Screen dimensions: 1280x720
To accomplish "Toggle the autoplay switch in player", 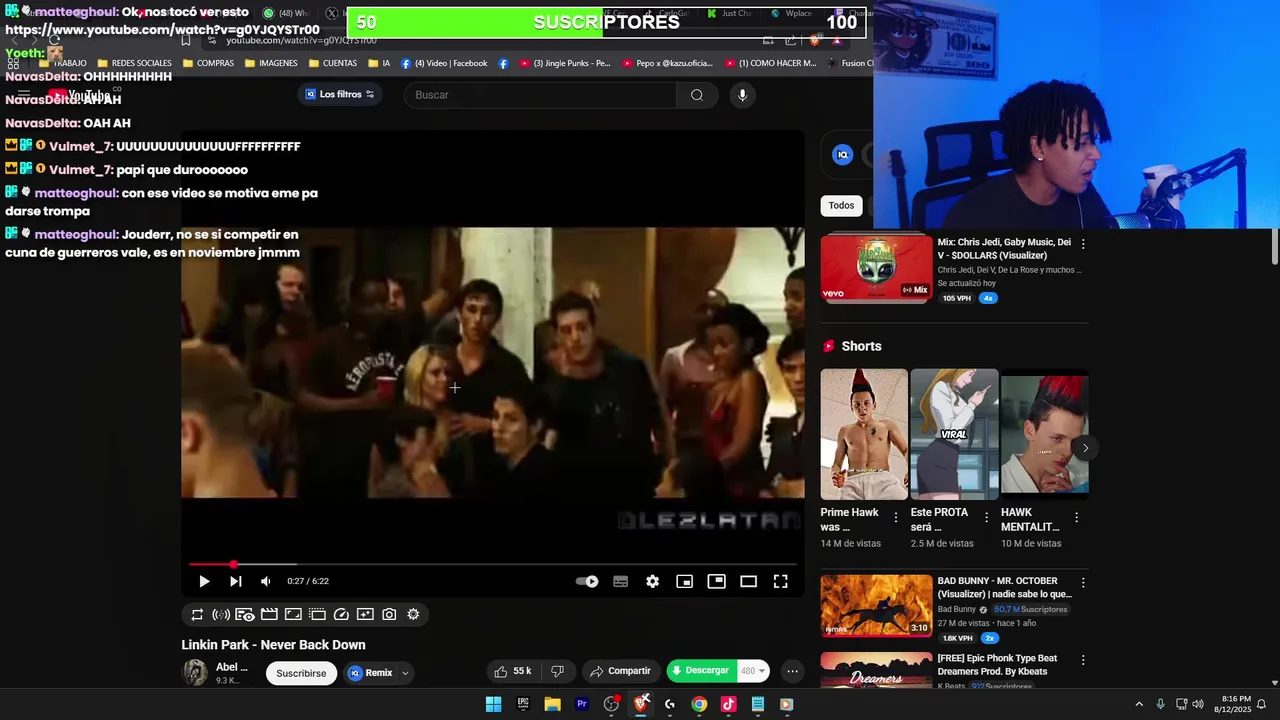I will 587,581.
